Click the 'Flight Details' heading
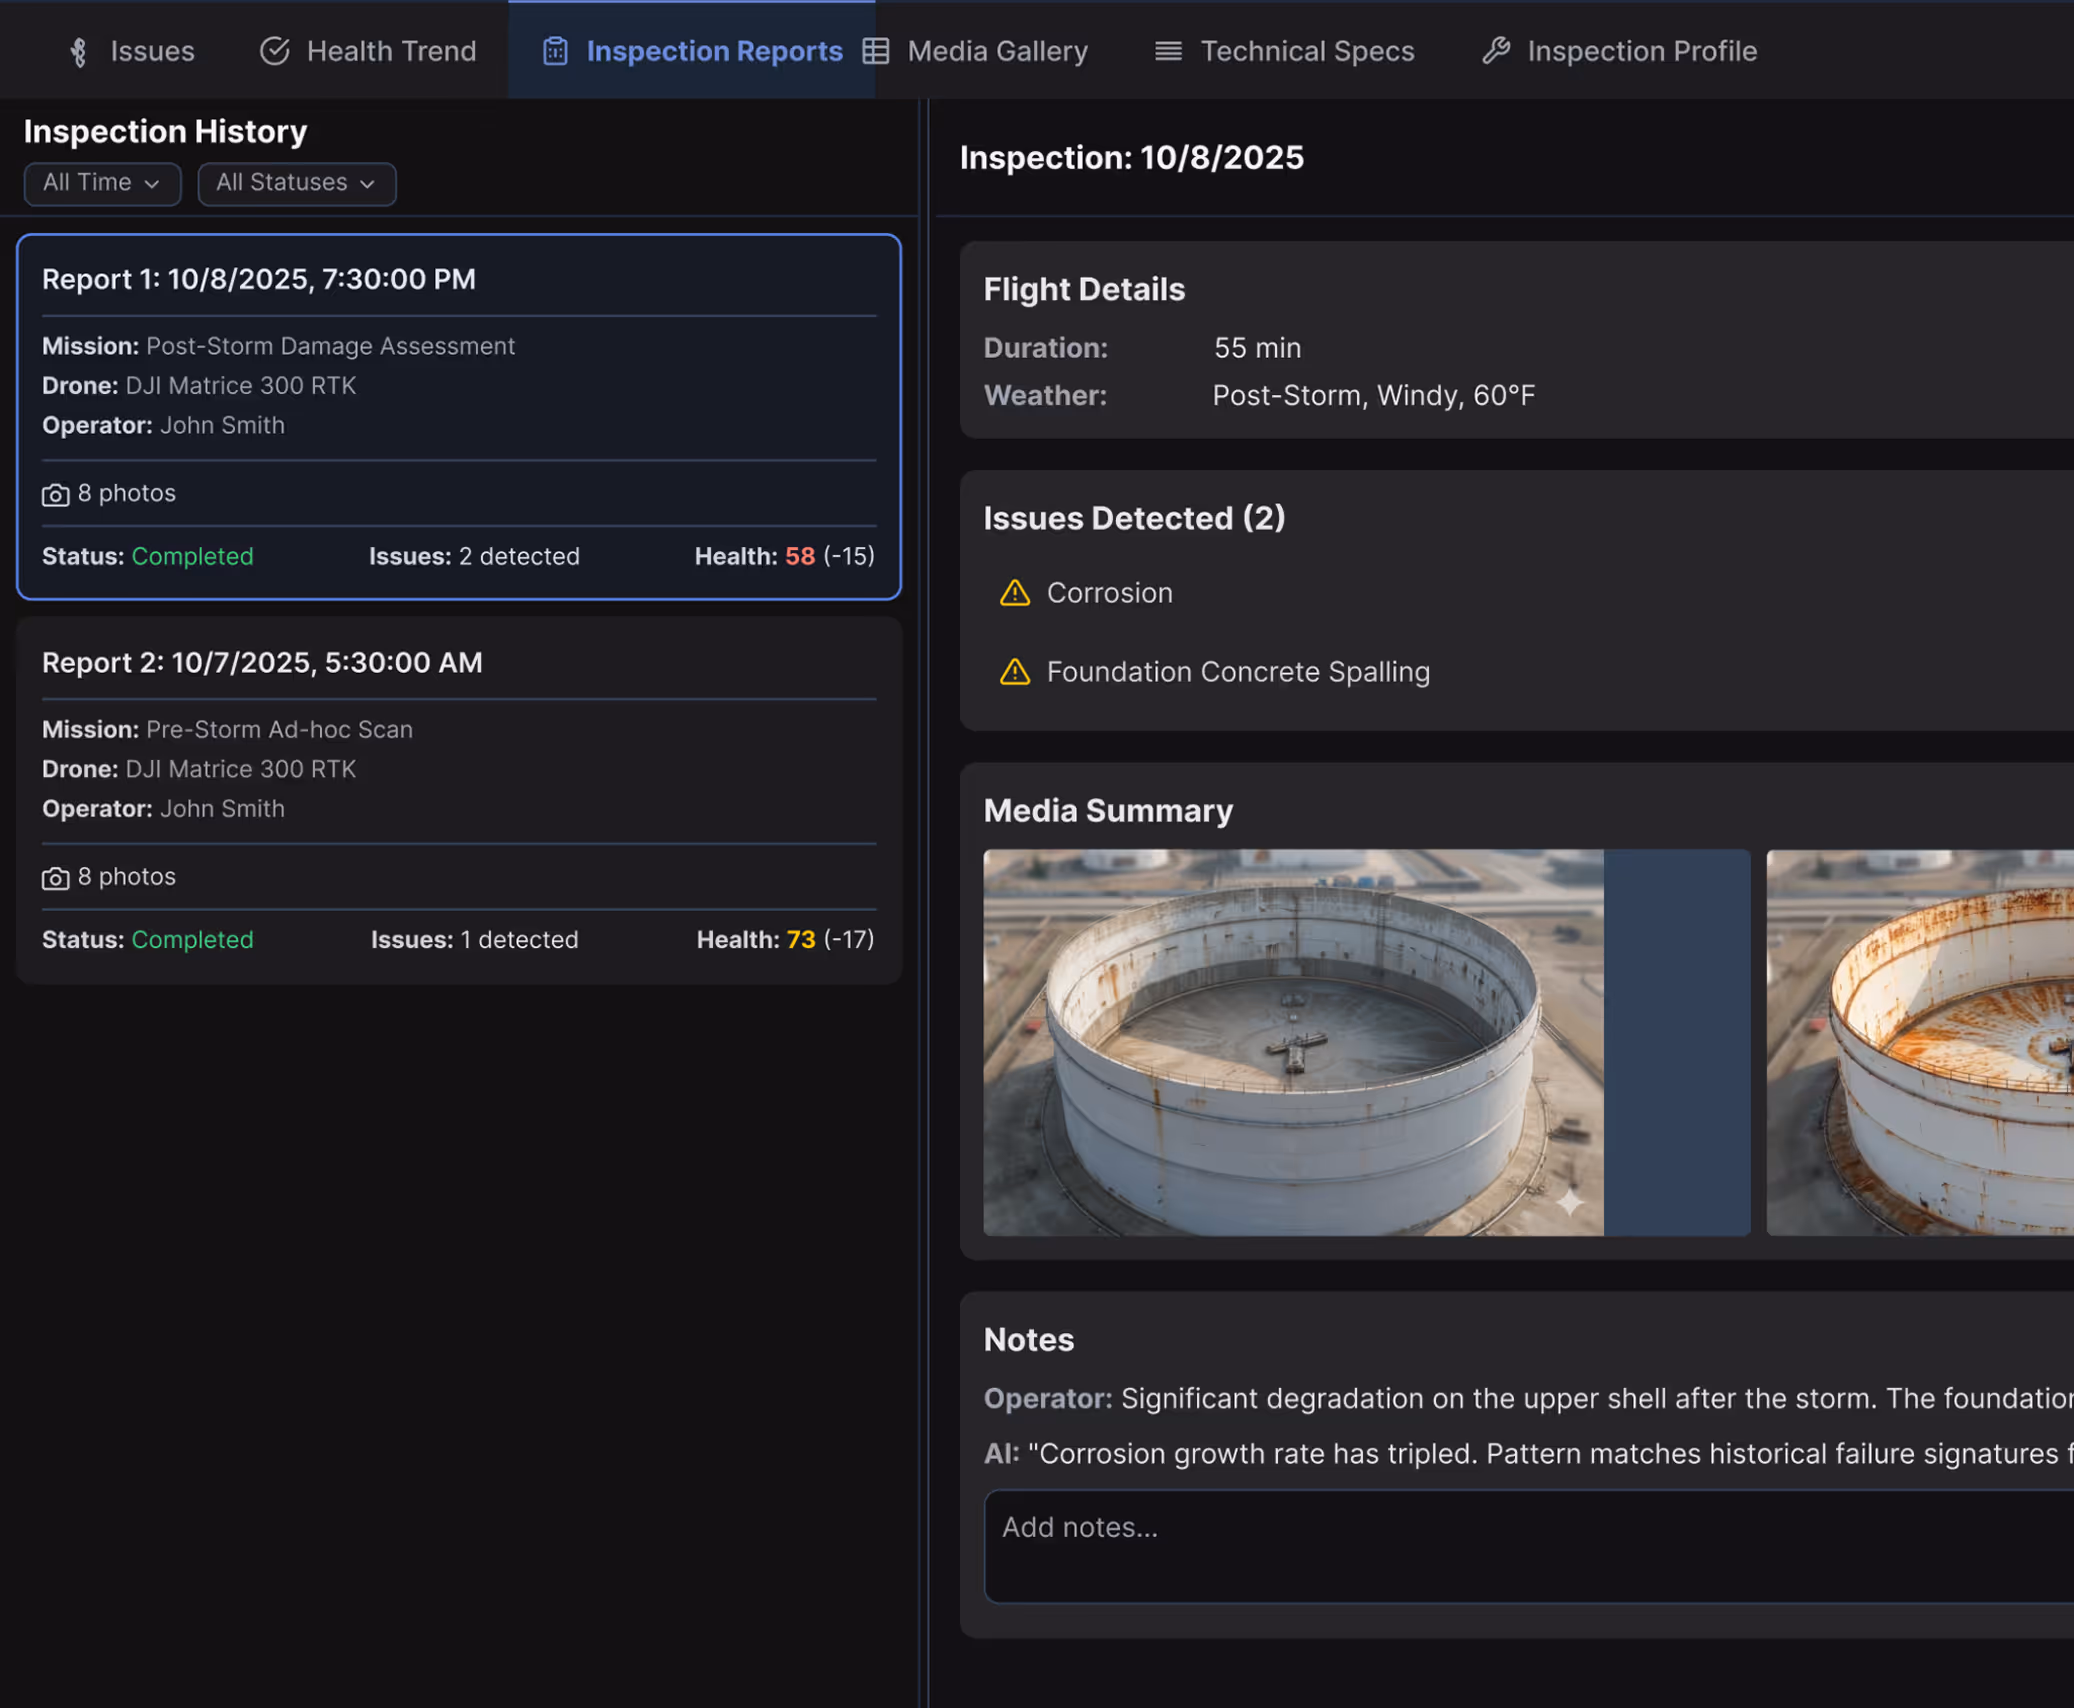Screen dimensions: 2074x1708 point(1084,289)
